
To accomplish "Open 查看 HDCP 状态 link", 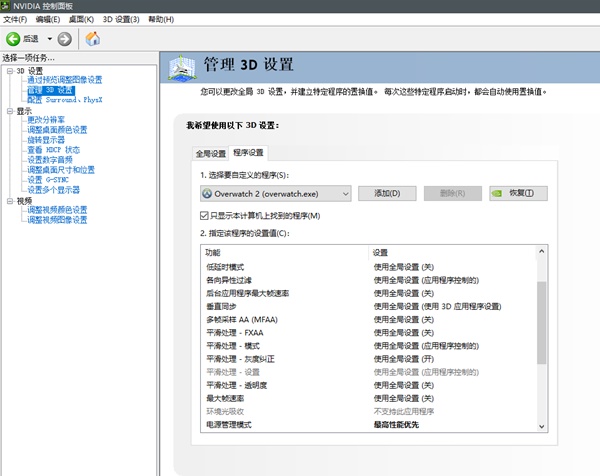I will tap(54, 150).
